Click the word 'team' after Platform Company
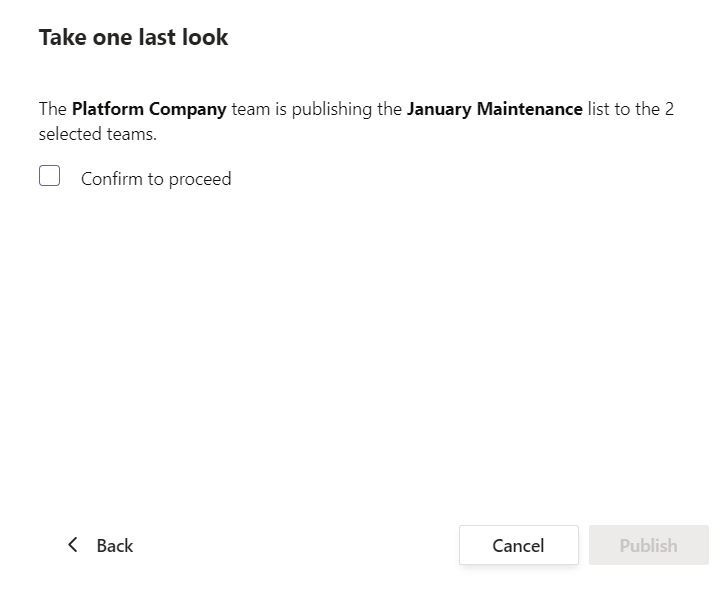The width and height of the screenshot is (725, 603). pyautogui.click(x=249, y=109)
